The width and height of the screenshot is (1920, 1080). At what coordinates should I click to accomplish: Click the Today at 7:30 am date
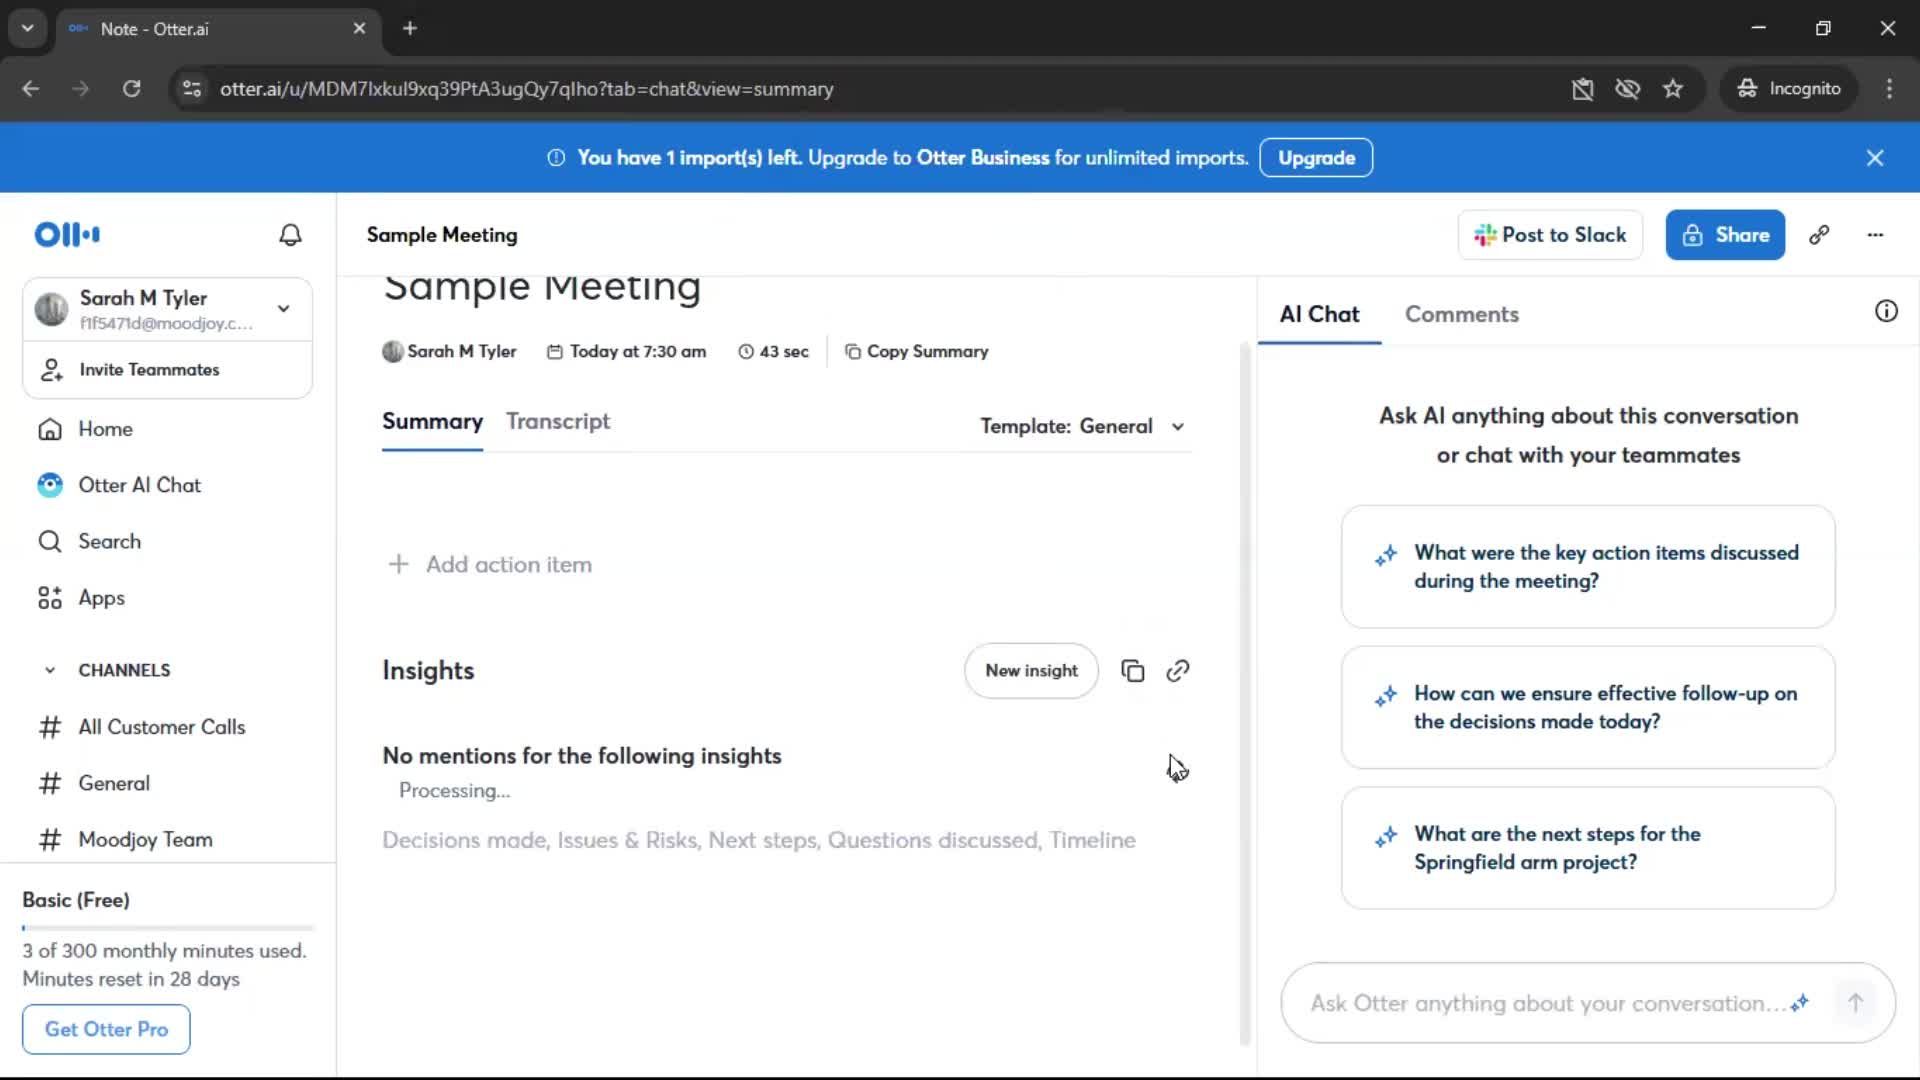pos(626,351)
